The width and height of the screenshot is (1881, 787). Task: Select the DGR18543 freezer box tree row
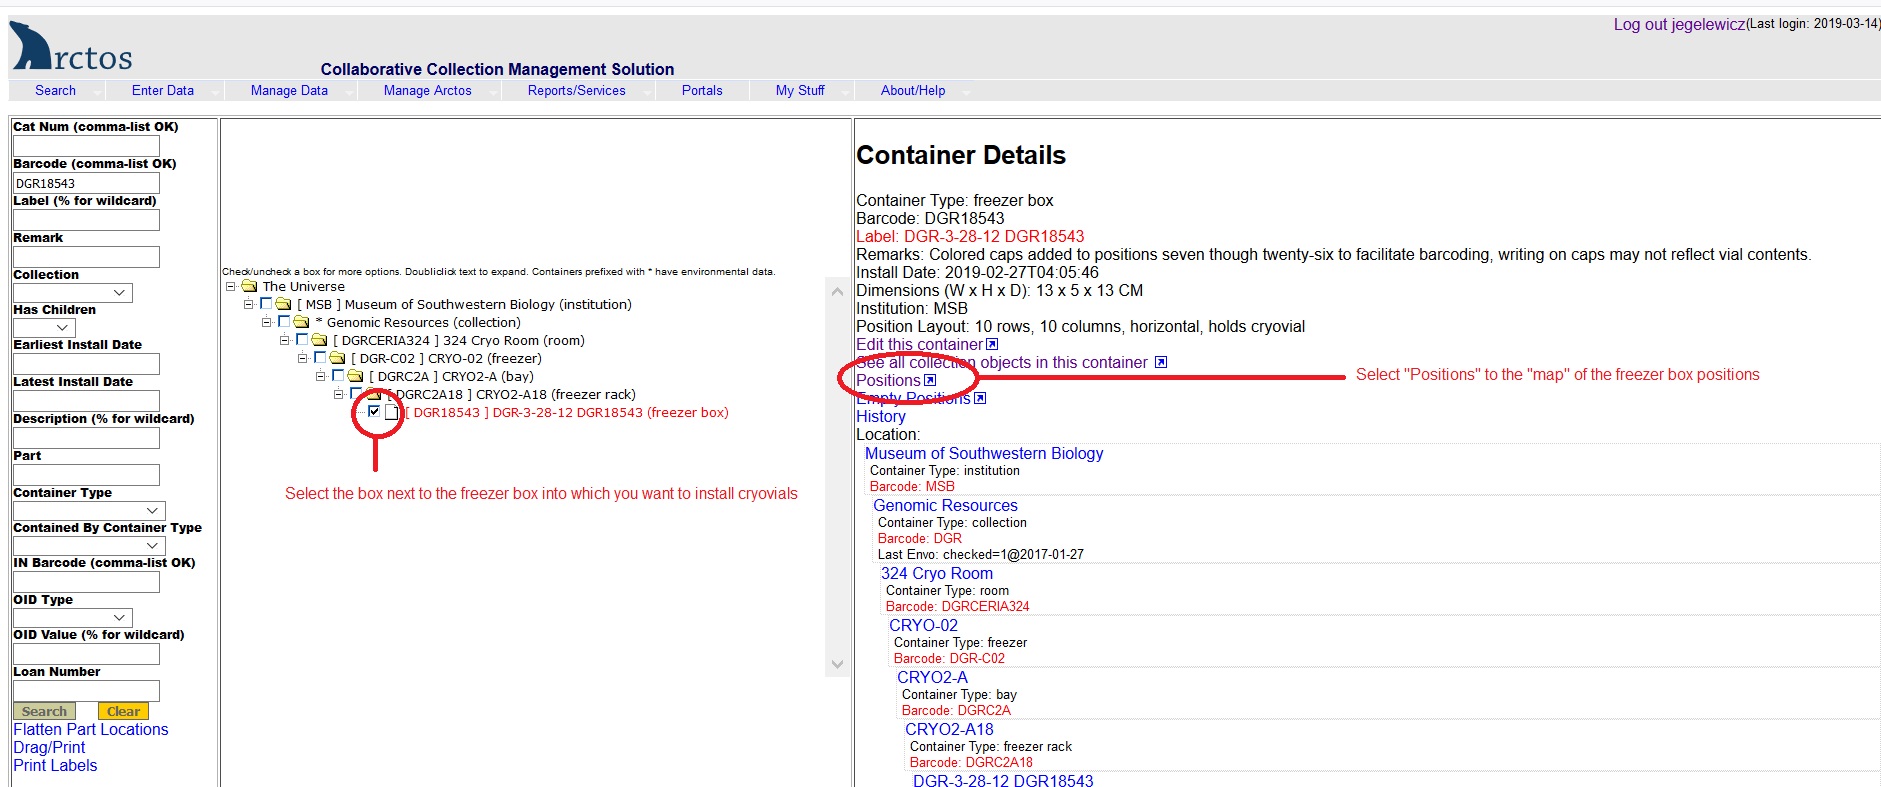(567, 412)
